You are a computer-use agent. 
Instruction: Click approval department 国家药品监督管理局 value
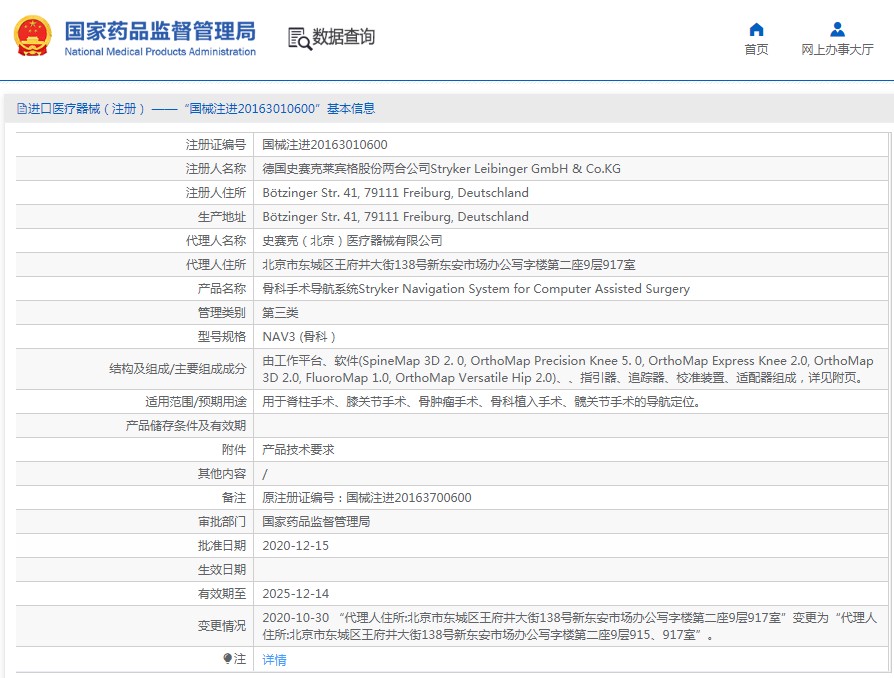click(316, 522)
